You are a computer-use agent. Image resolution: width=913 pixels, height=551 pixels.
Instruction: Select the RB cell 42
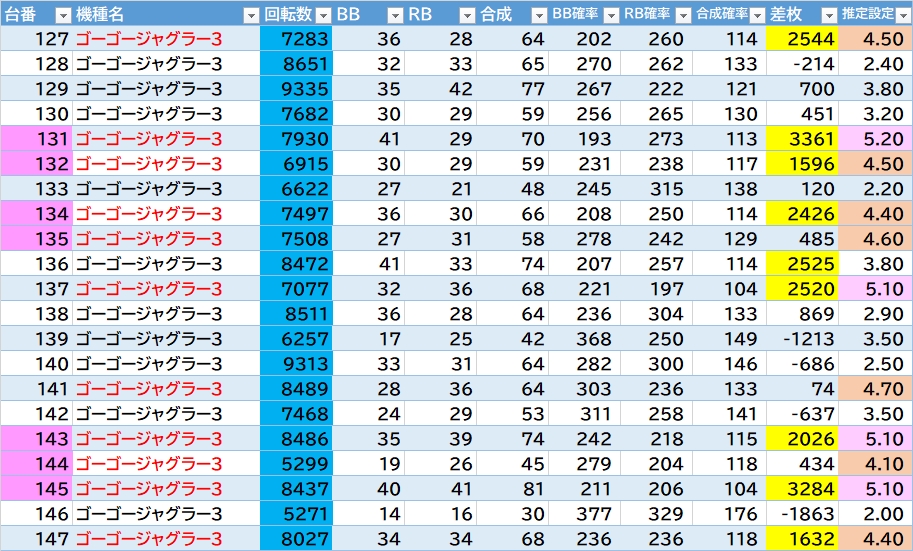pyautogui.click(x=440, y=89)
